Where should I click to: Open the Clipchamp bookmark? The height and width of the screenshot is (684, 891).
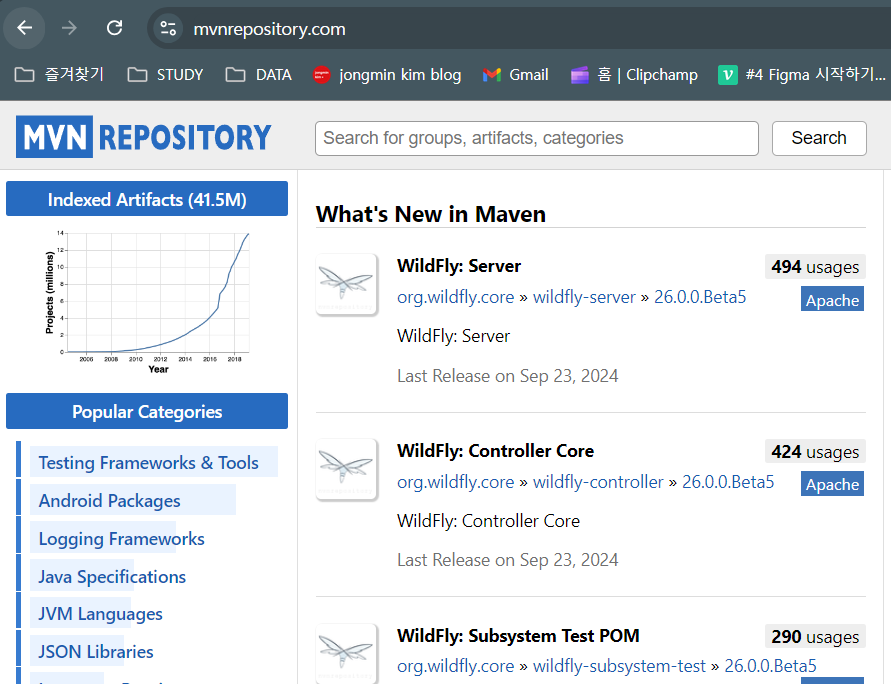point(634,74)
